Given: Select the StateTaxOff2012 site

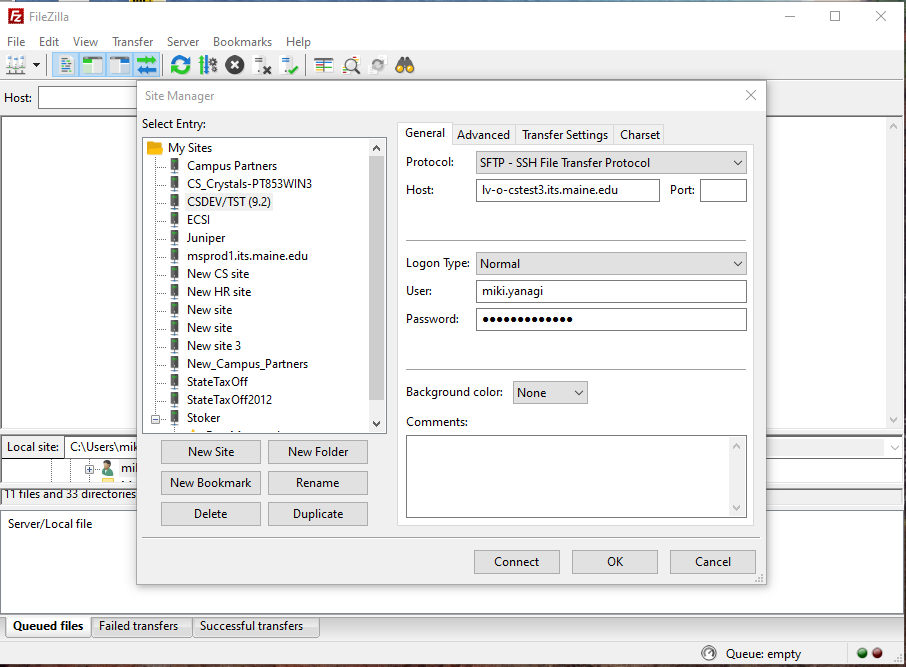Looking at the screenshot, I should pyautogui.click(x=229, y=399).
